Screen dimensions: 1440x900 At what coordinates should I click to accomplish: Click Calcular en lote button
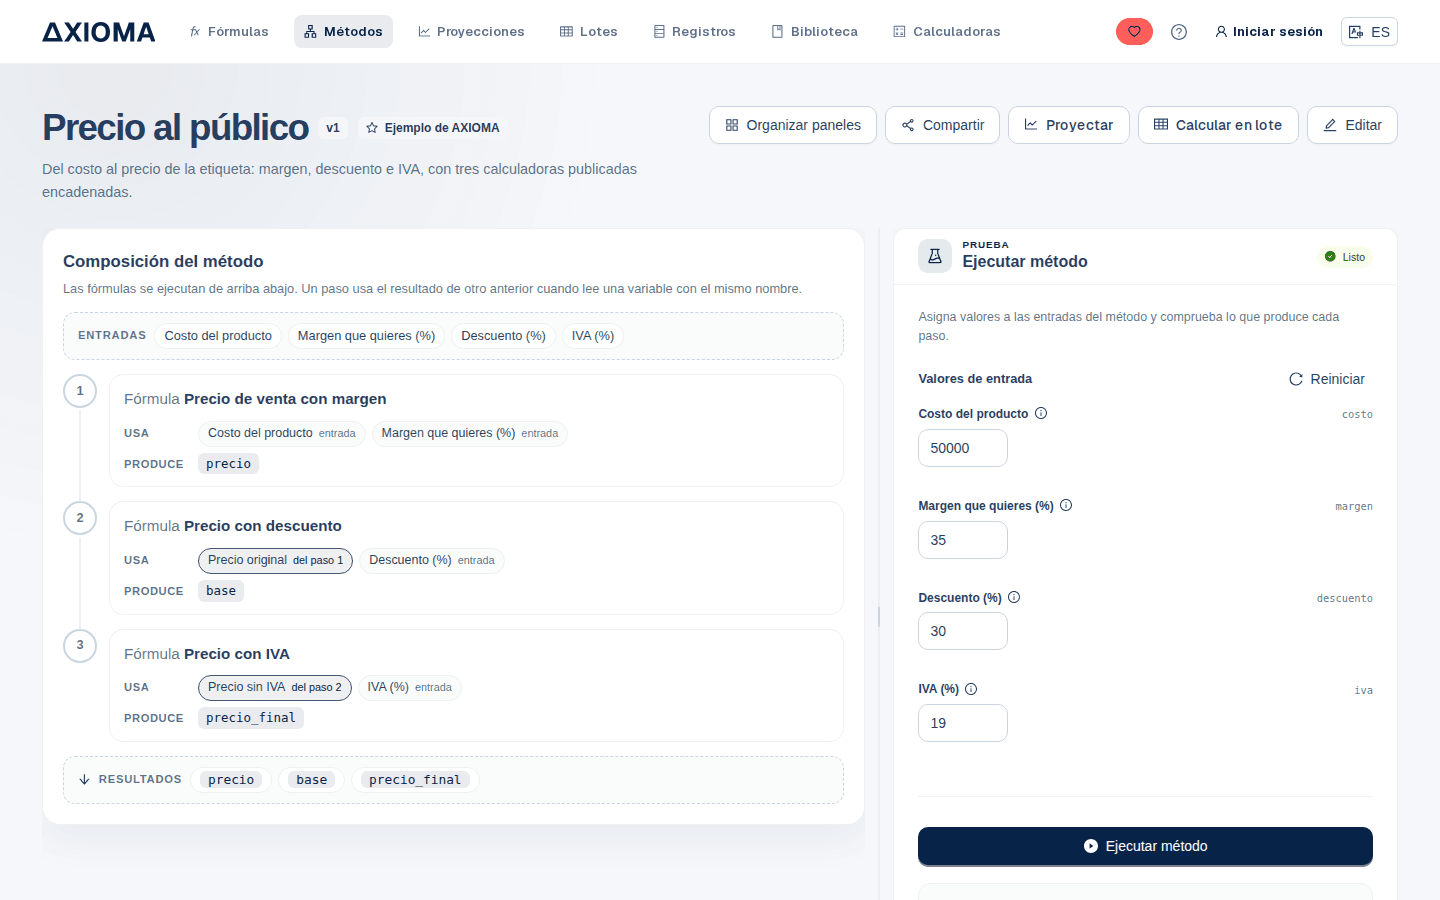(1218, 125)
